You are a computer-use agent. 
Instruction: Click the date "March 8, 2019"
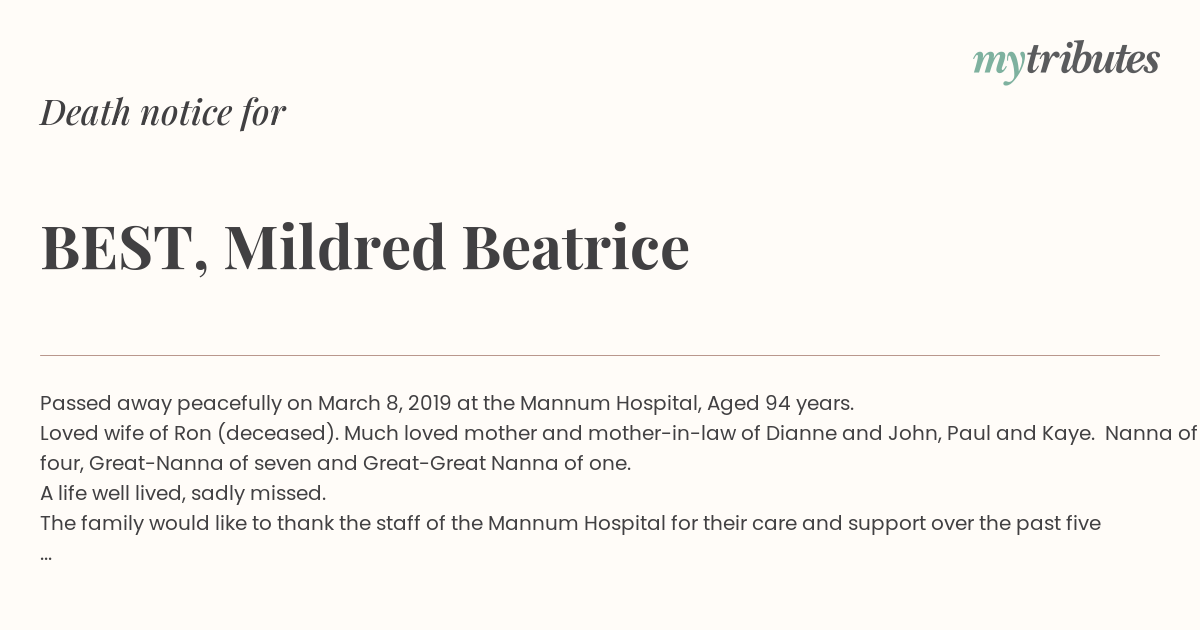[385, 404]
